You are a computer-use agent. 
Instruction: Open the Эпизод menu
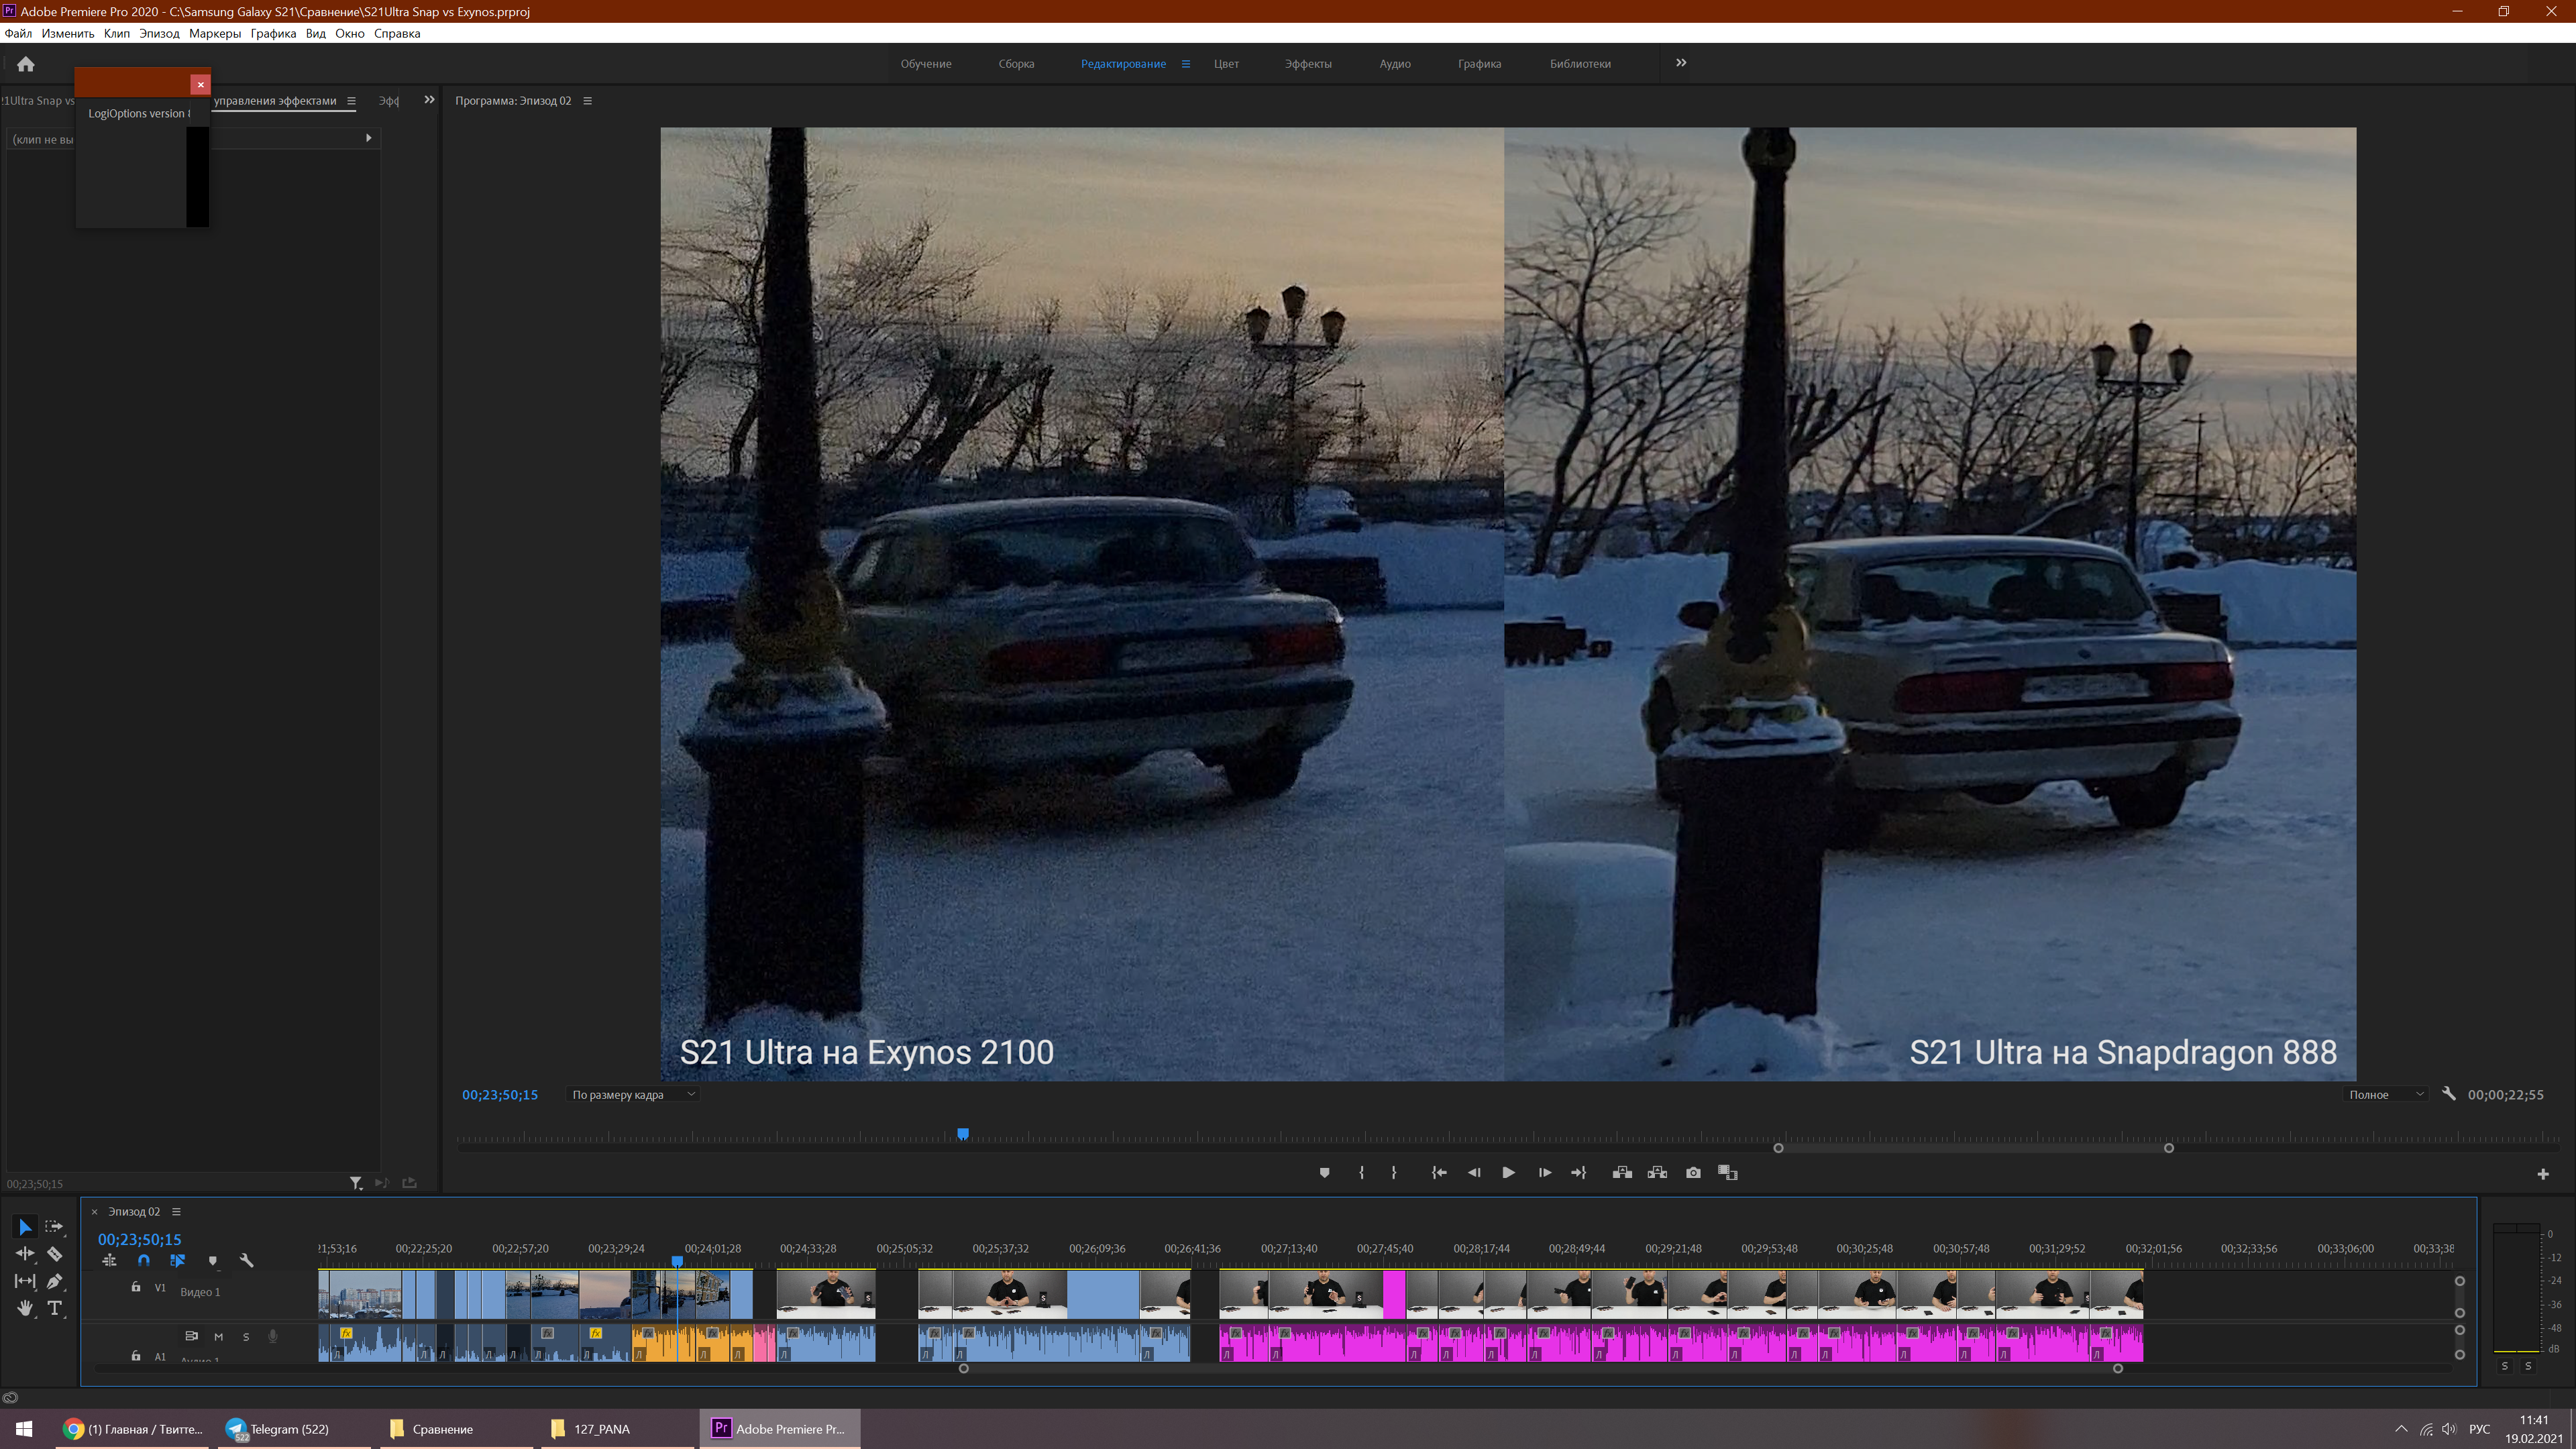(159, 34)
